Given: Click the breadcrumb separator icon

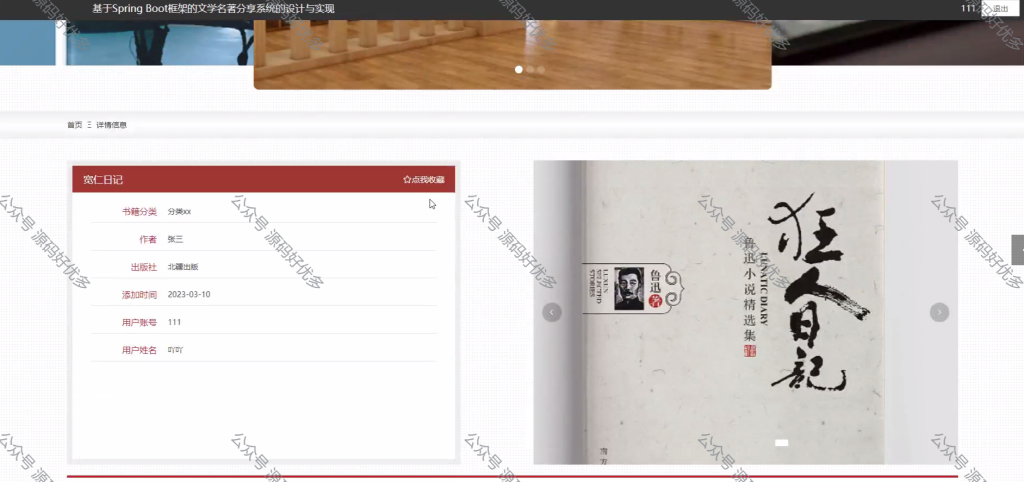Looking at the screenshot, I should coord(89,125).
